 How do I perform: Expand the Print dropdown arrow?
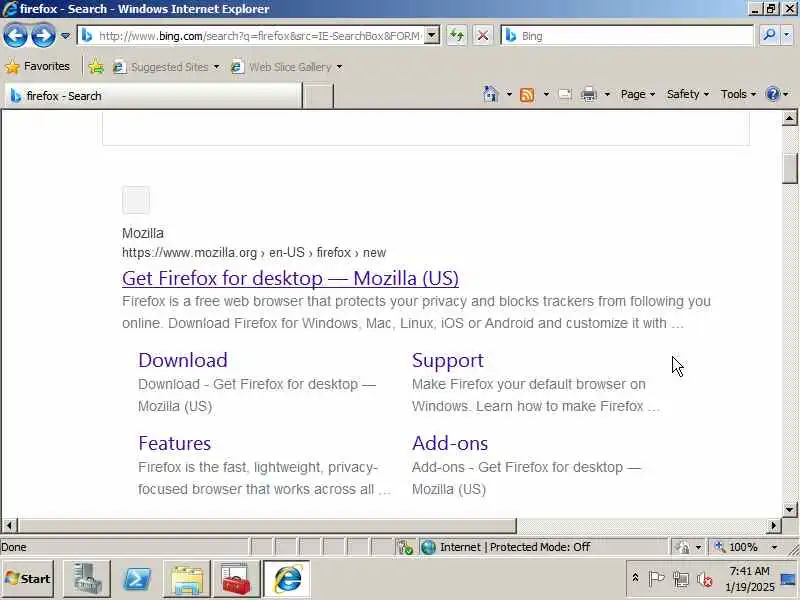(x=607, y=94)
